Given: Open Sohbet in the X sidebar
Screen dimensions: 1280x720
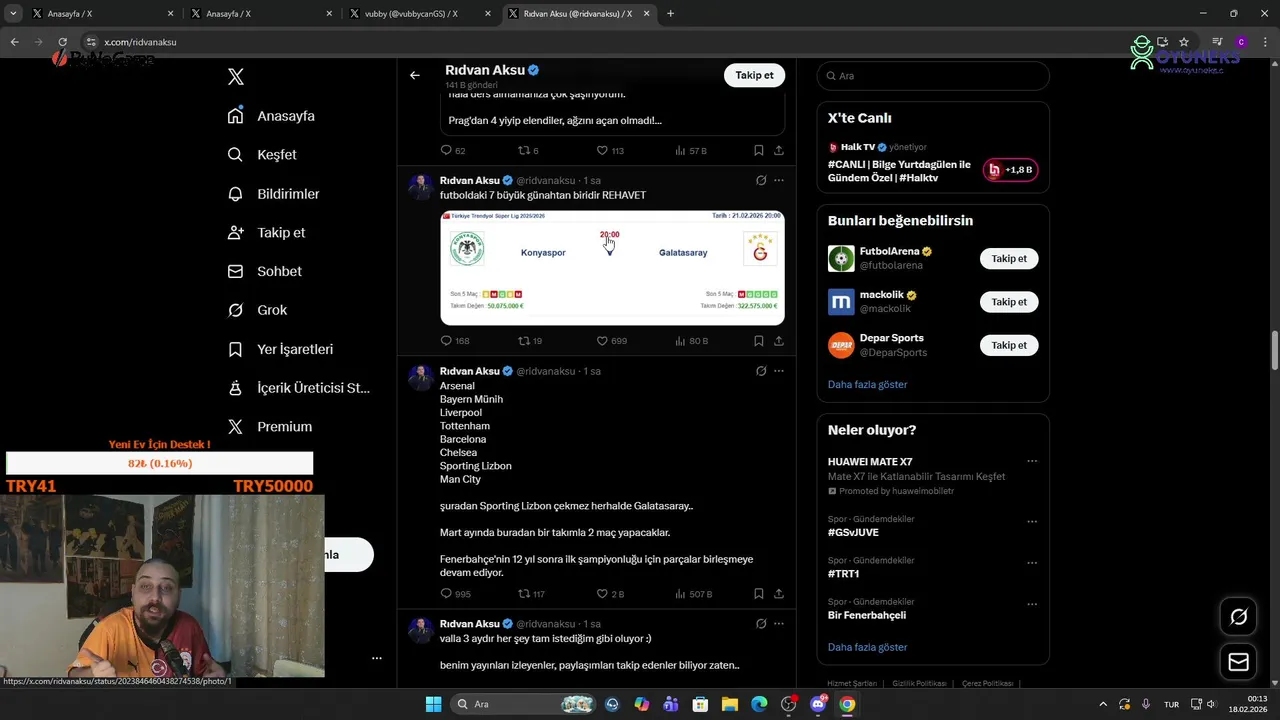Looking at the screenshot, I should (265, 271).
